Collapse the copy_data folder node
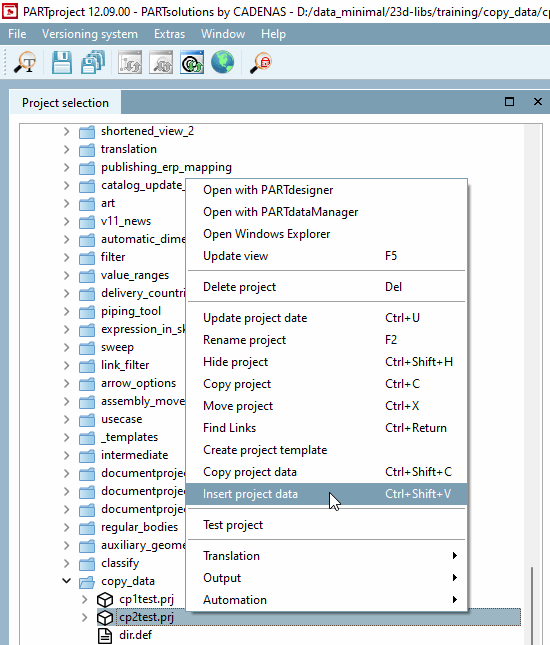 pyautogui.click(x=67, y=581)
